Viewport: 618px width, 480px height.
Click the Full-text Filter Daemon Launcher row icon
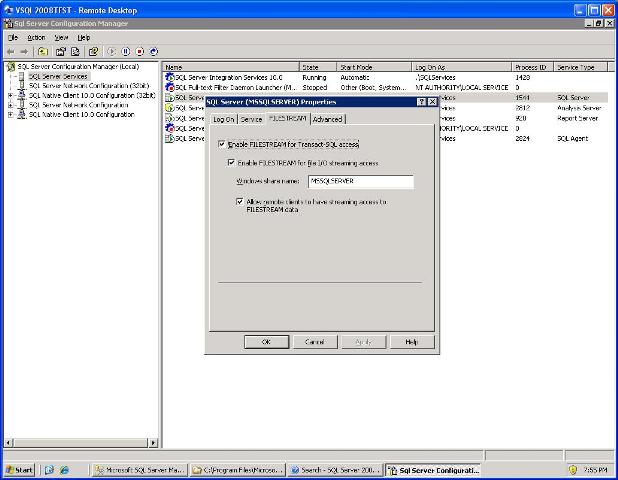[170, 87]
